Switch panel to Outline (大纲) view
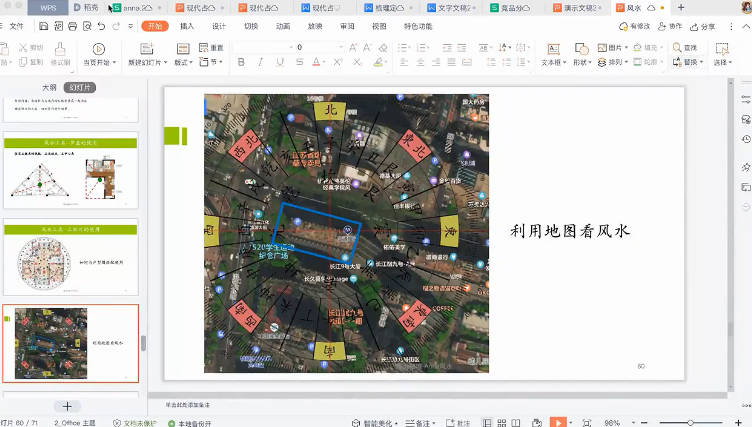 pos(49,88)
